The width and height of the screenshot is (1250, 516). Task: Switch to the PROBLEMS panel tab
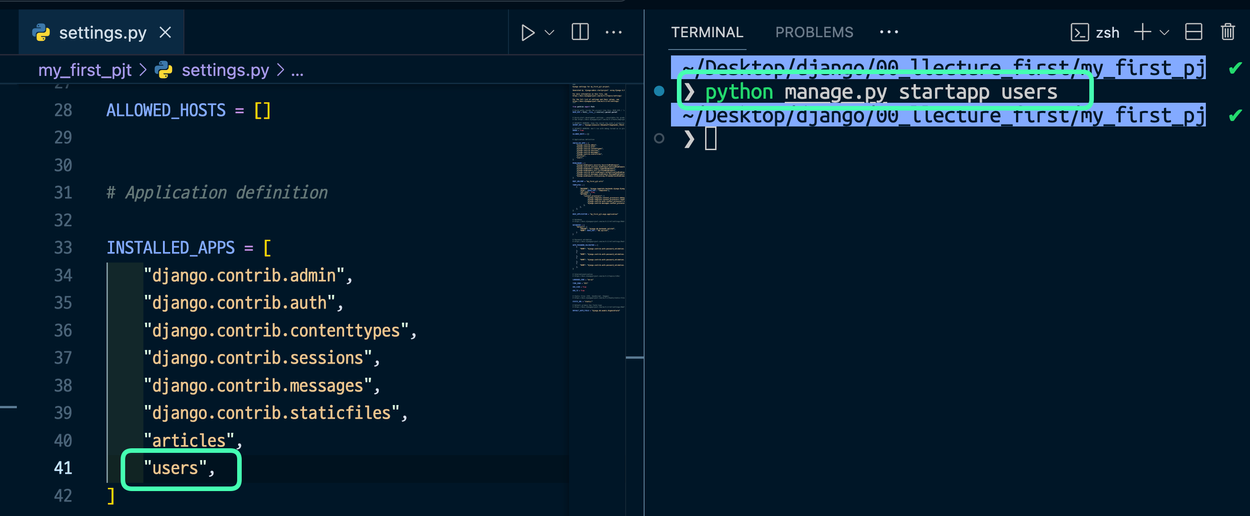(814, 32)
